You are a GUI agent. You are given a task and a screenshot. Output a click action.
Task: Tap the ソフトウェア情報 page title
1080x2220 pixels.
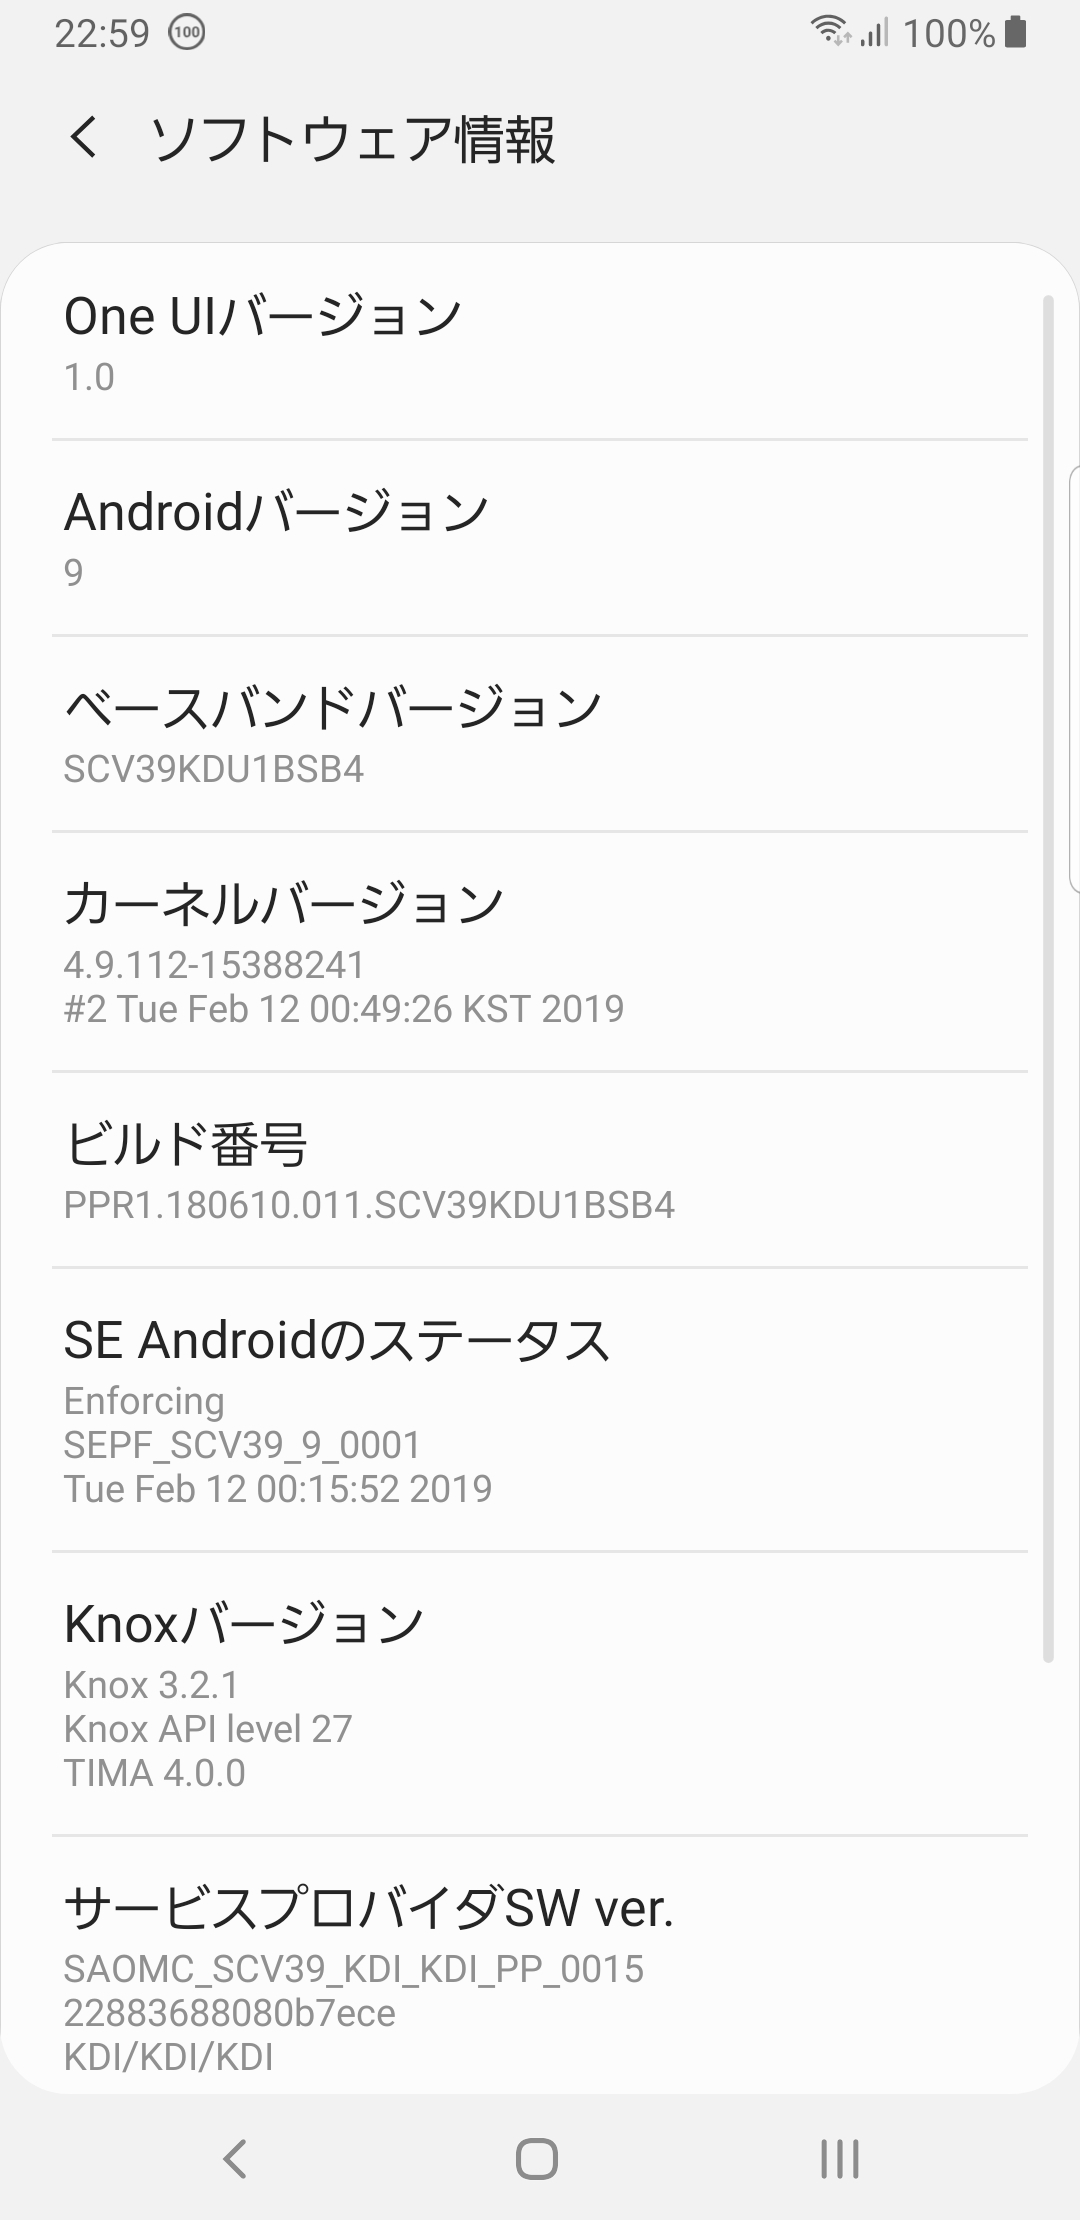coord(352,139)
